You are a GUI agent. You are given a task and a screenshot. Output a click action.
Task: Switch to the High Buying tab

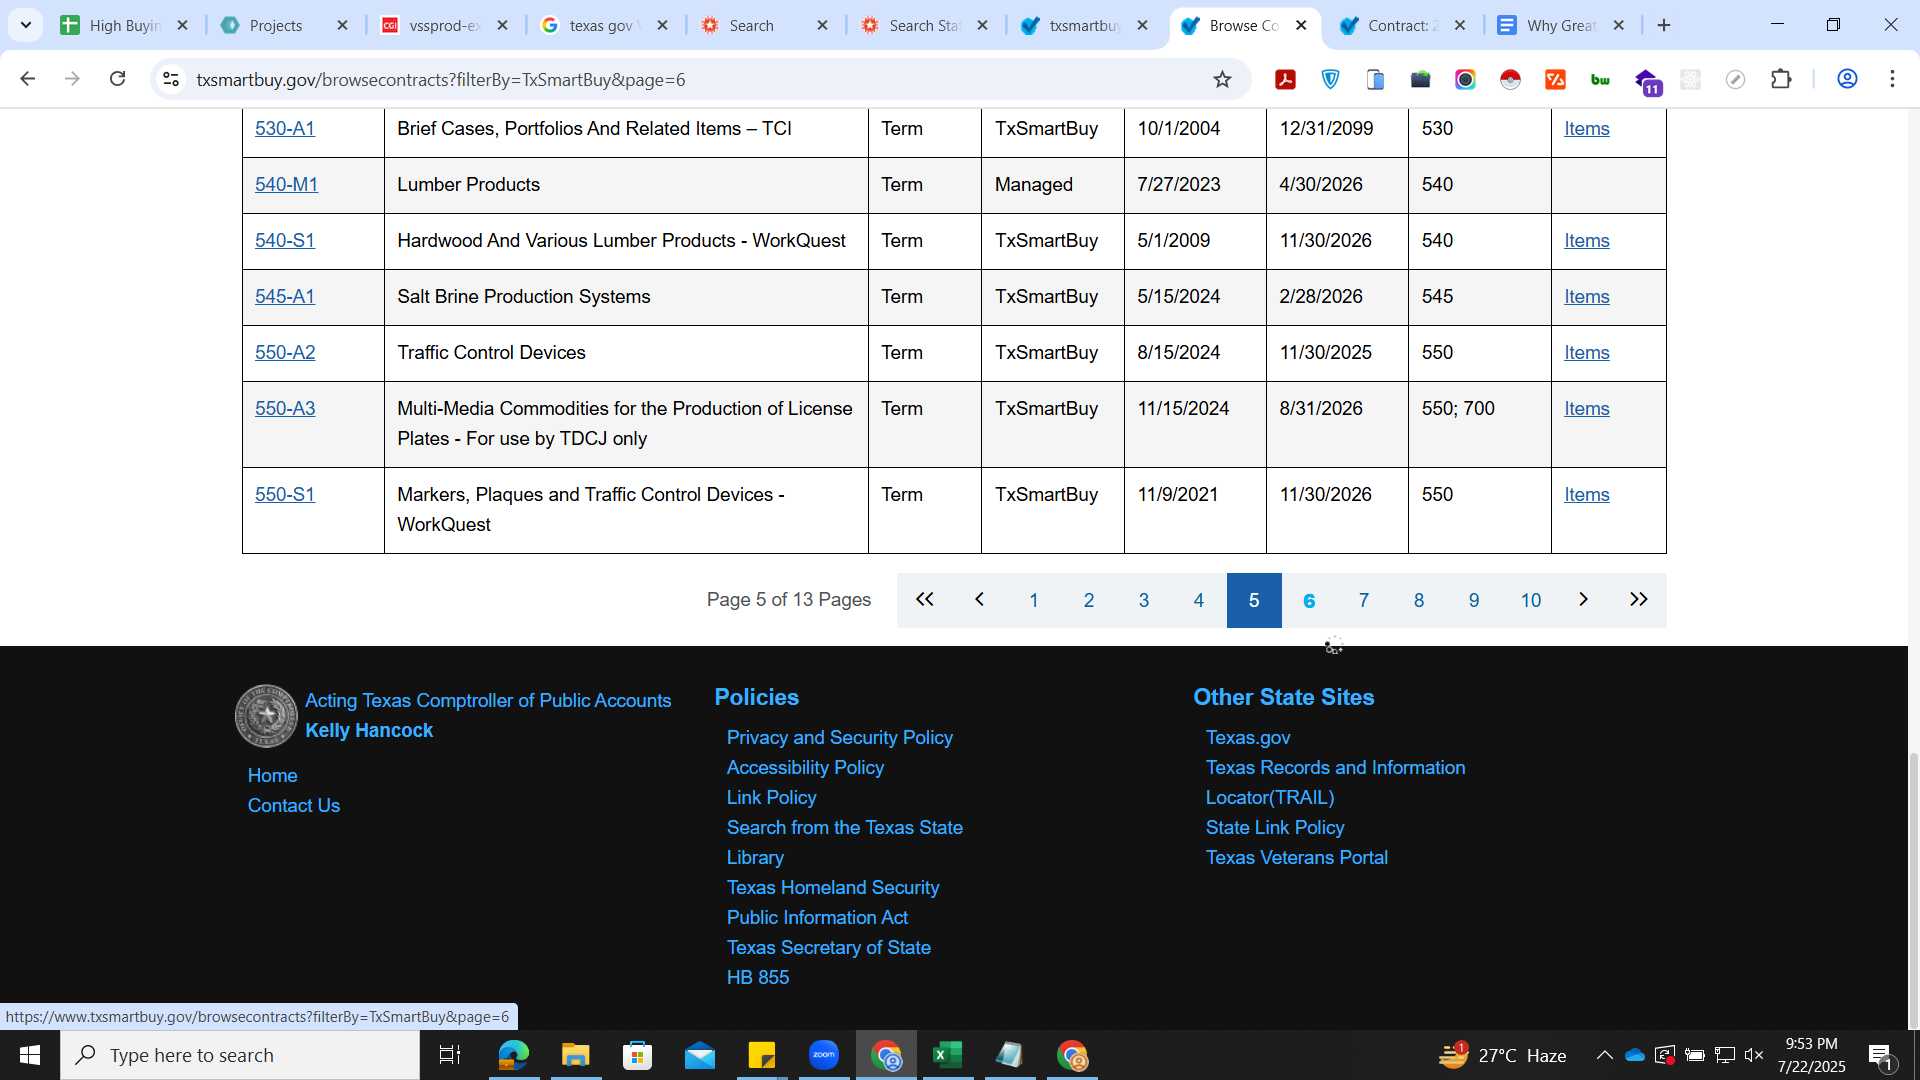[x=125, y=25]
